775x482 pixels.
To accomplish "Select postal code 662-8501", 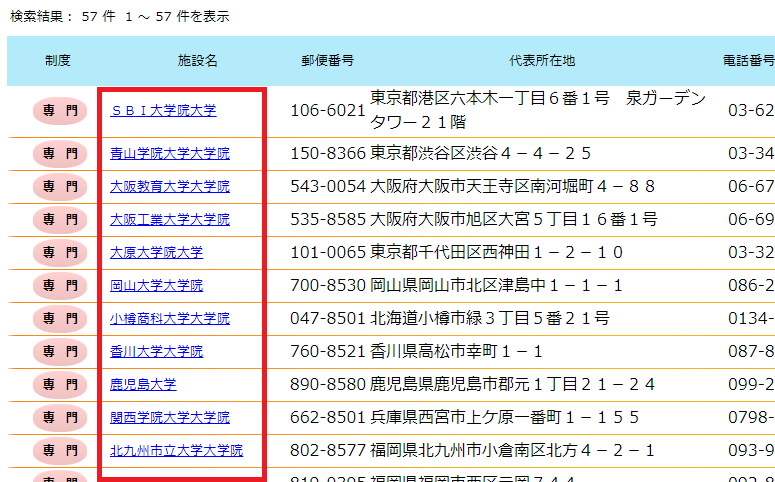I will click(328, 418).
